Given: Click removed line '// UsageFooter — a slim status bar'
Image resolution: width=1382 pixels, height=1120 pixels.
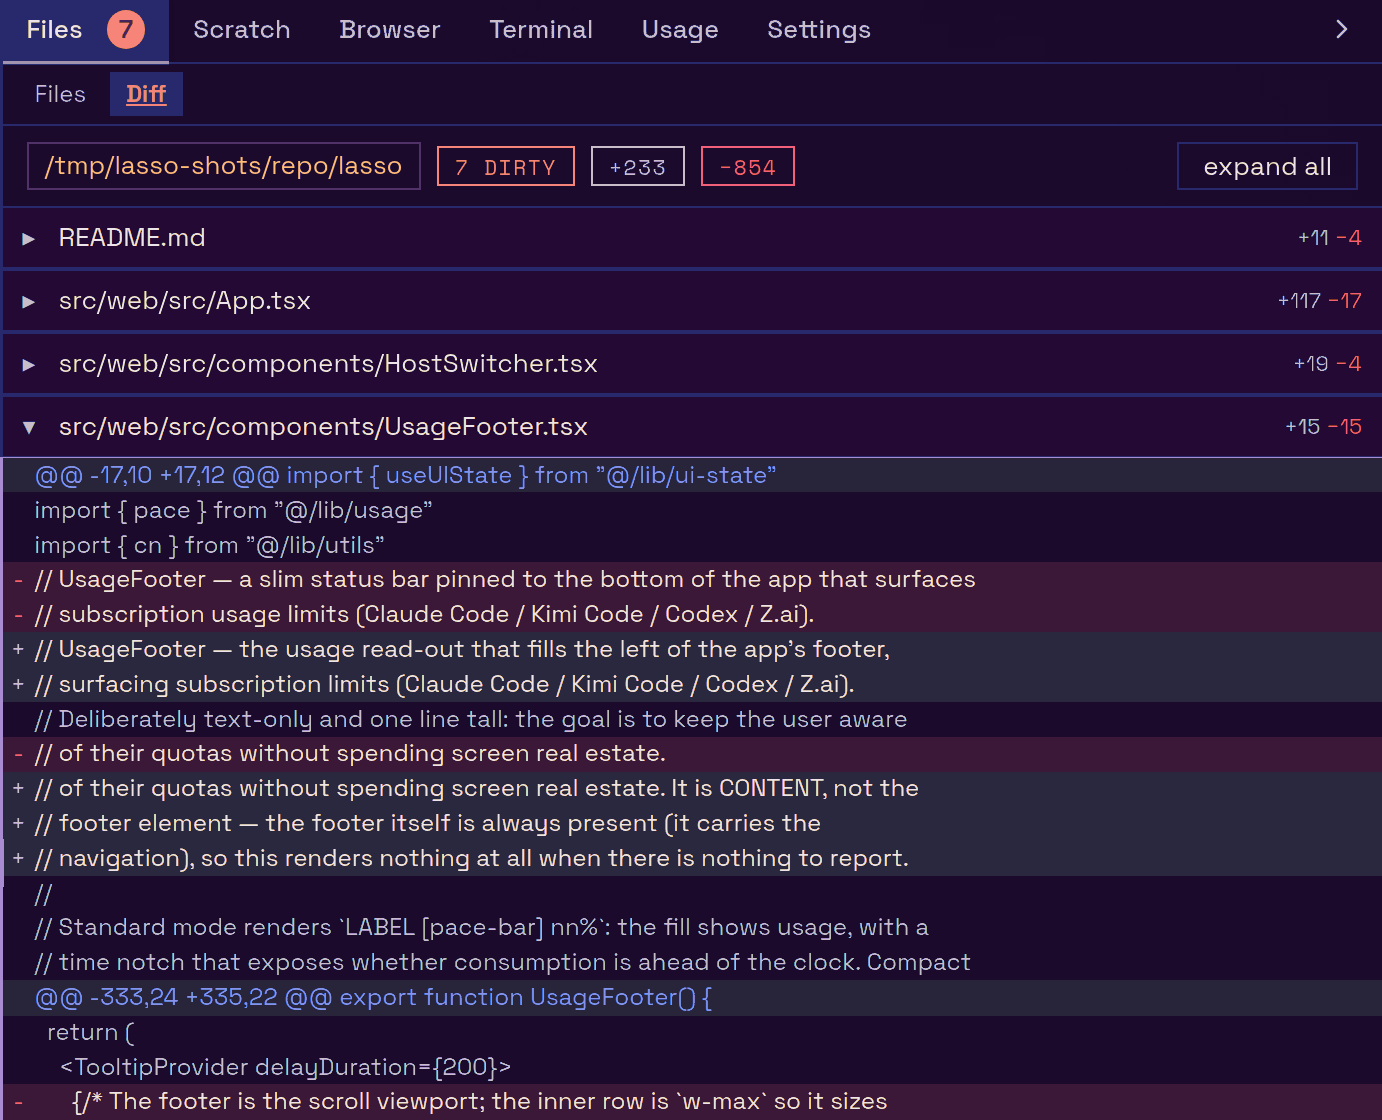Looking at the screenshot, I should point(692,580).
